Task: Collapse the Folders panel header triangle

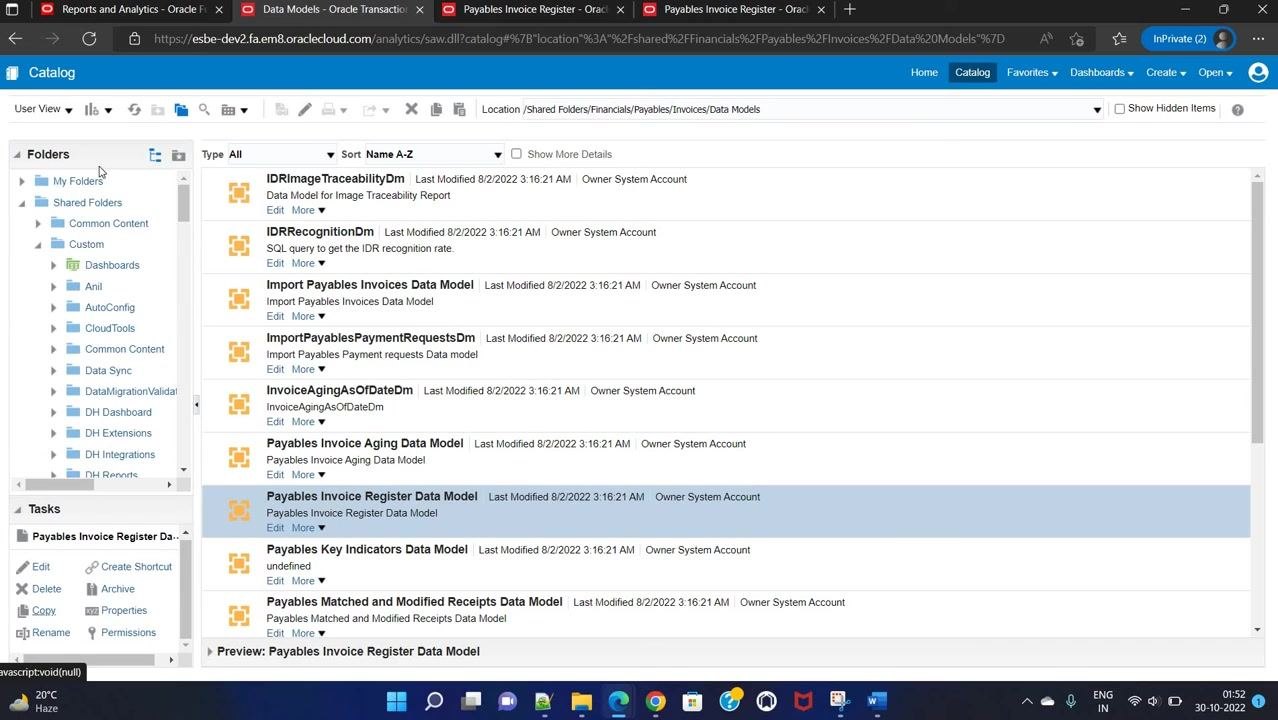Action: pyautogui.click(x=17, y=155)
